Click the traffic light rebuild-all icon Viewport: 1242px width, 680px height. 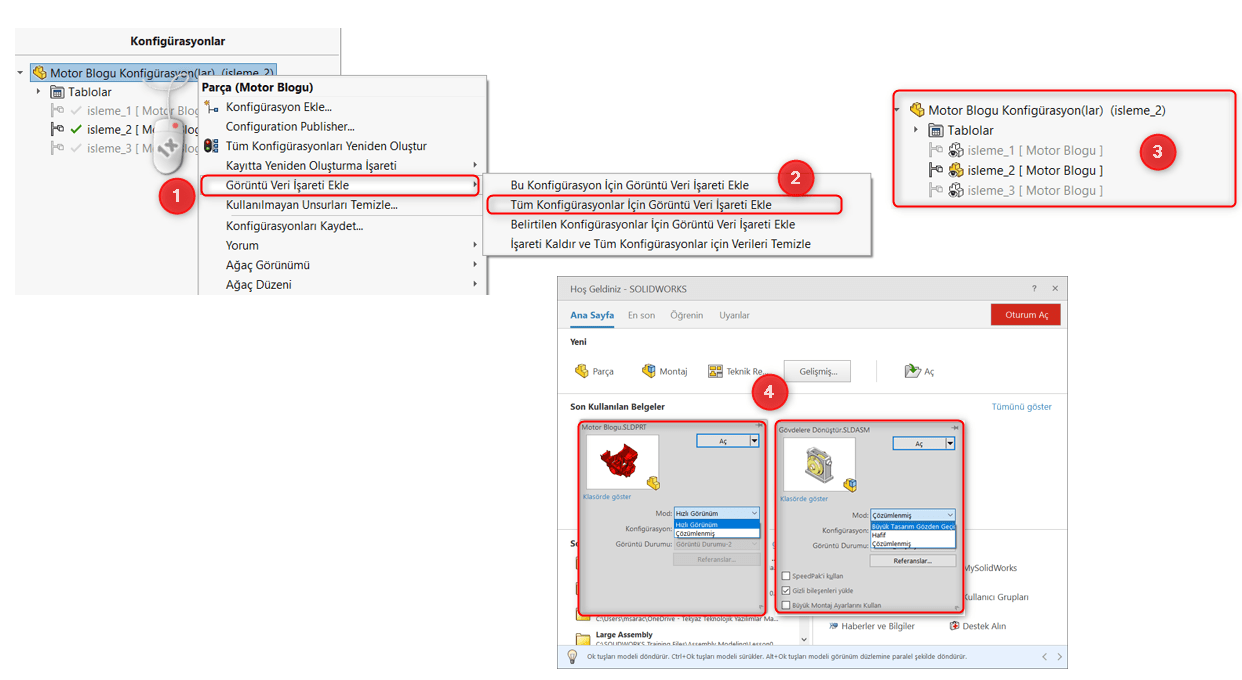[x=211, y=146]
